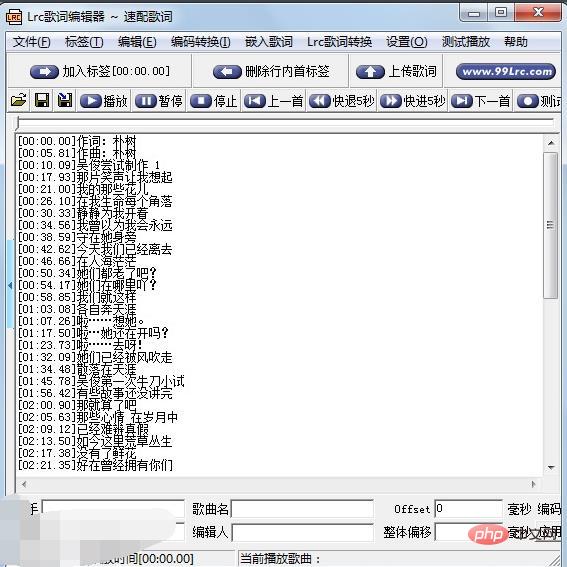Viewport: 567px width, 567px height.
Task: Start playback with the 播放 button
Action: coord(103,101)
